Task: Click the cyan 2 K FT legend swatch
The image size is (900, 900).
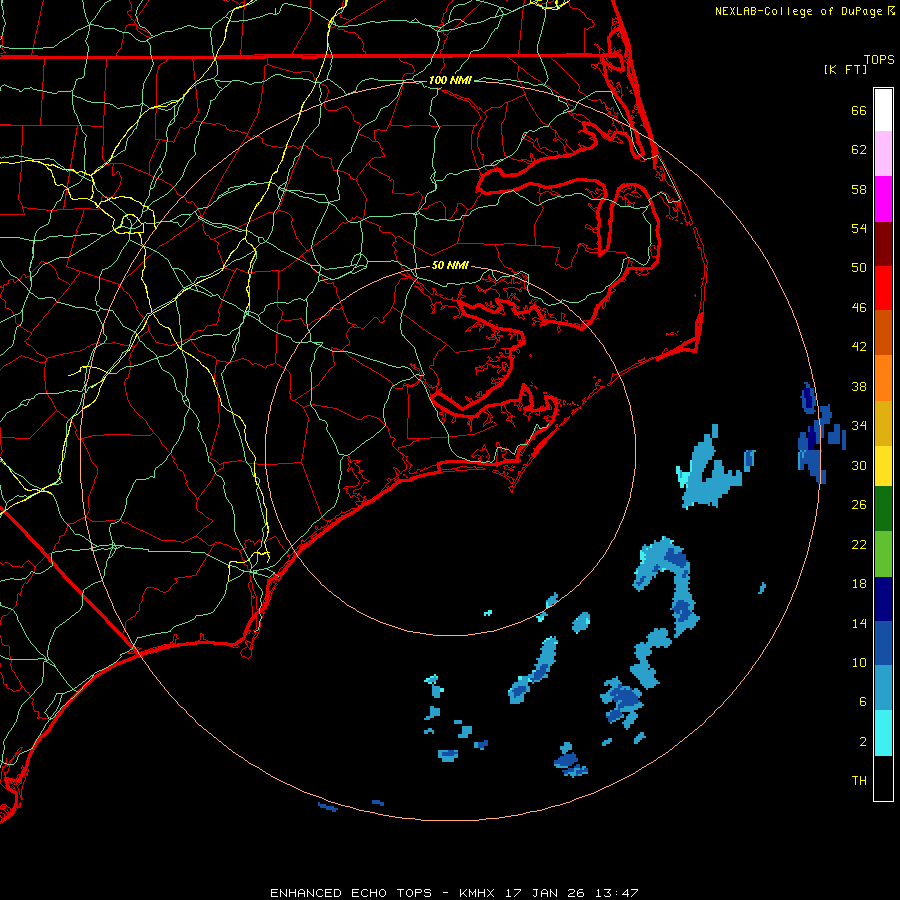Action: coord(883,733)
